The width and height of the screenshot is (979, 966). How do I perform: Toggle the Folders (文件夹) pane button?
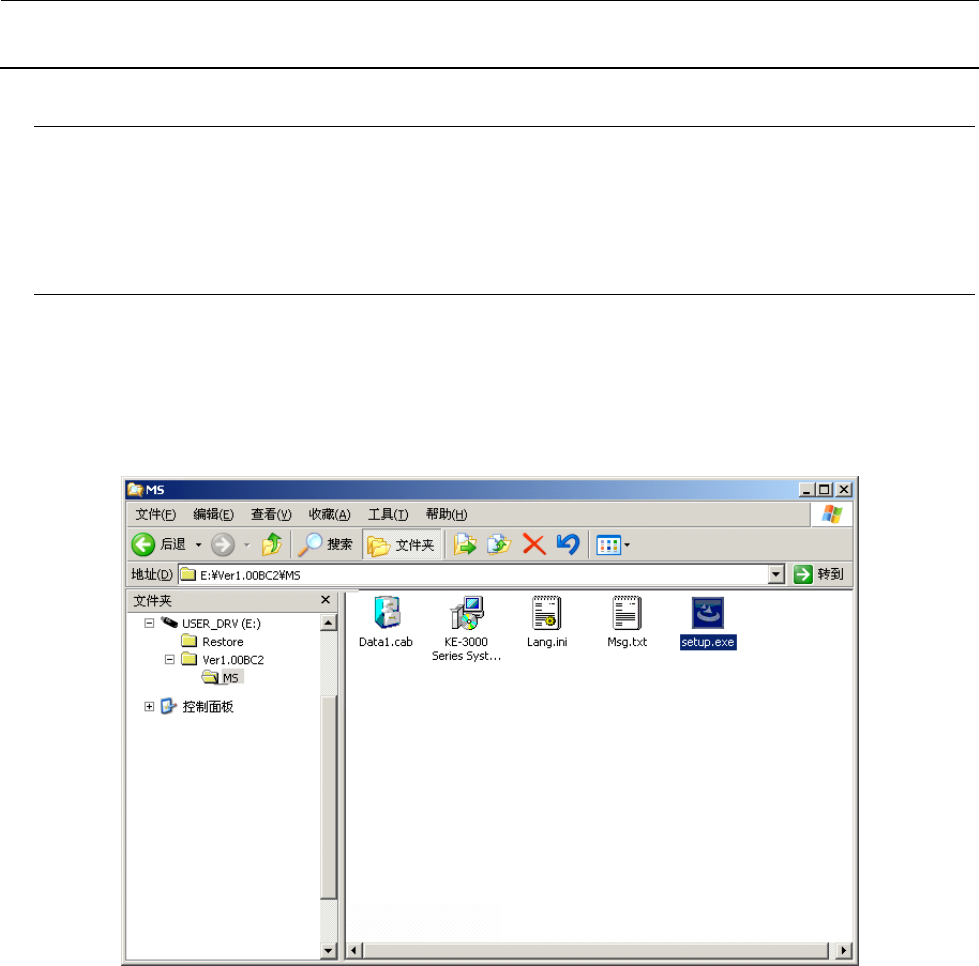401,545
